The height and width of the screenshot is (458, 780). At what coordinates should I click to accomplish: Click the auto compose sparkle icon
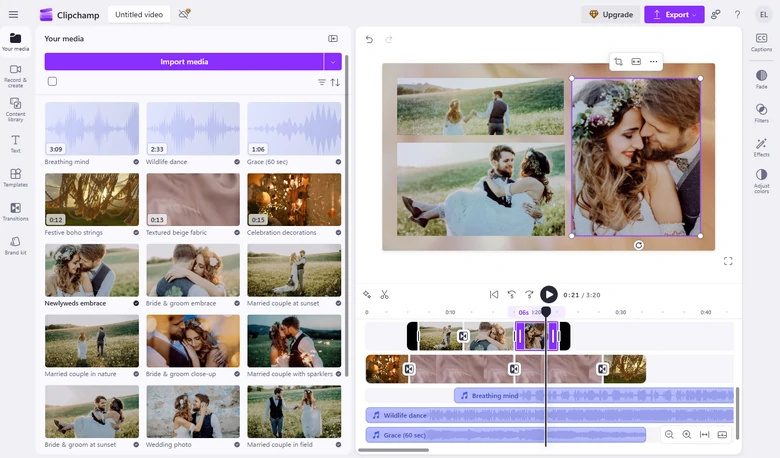click(367, 294)
